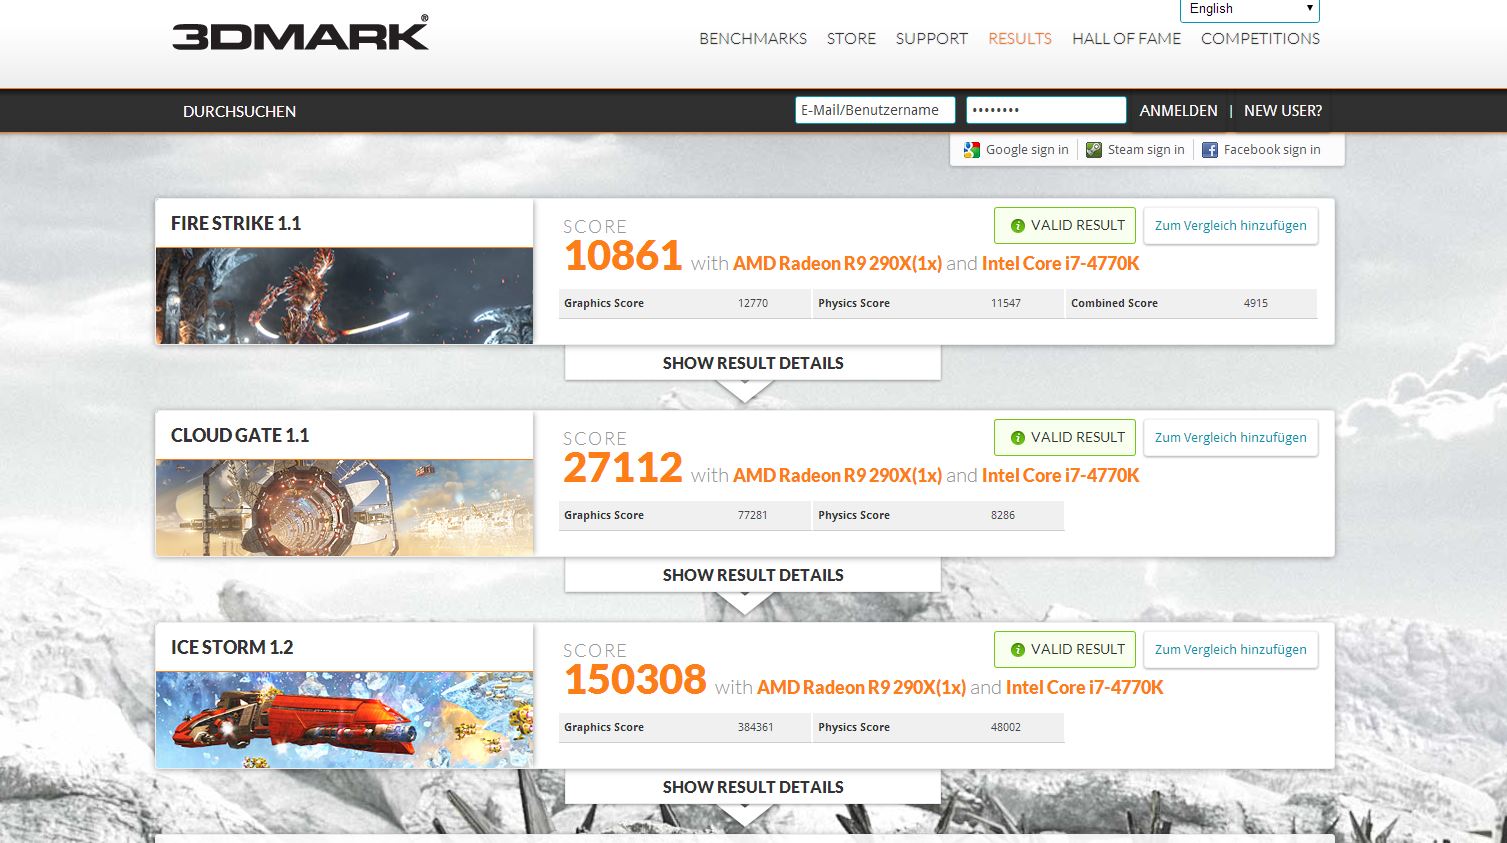
Task: Click AMD Radeon R9 290X(1x) in the Cloud Gate result
Action: tap(837, 476)
